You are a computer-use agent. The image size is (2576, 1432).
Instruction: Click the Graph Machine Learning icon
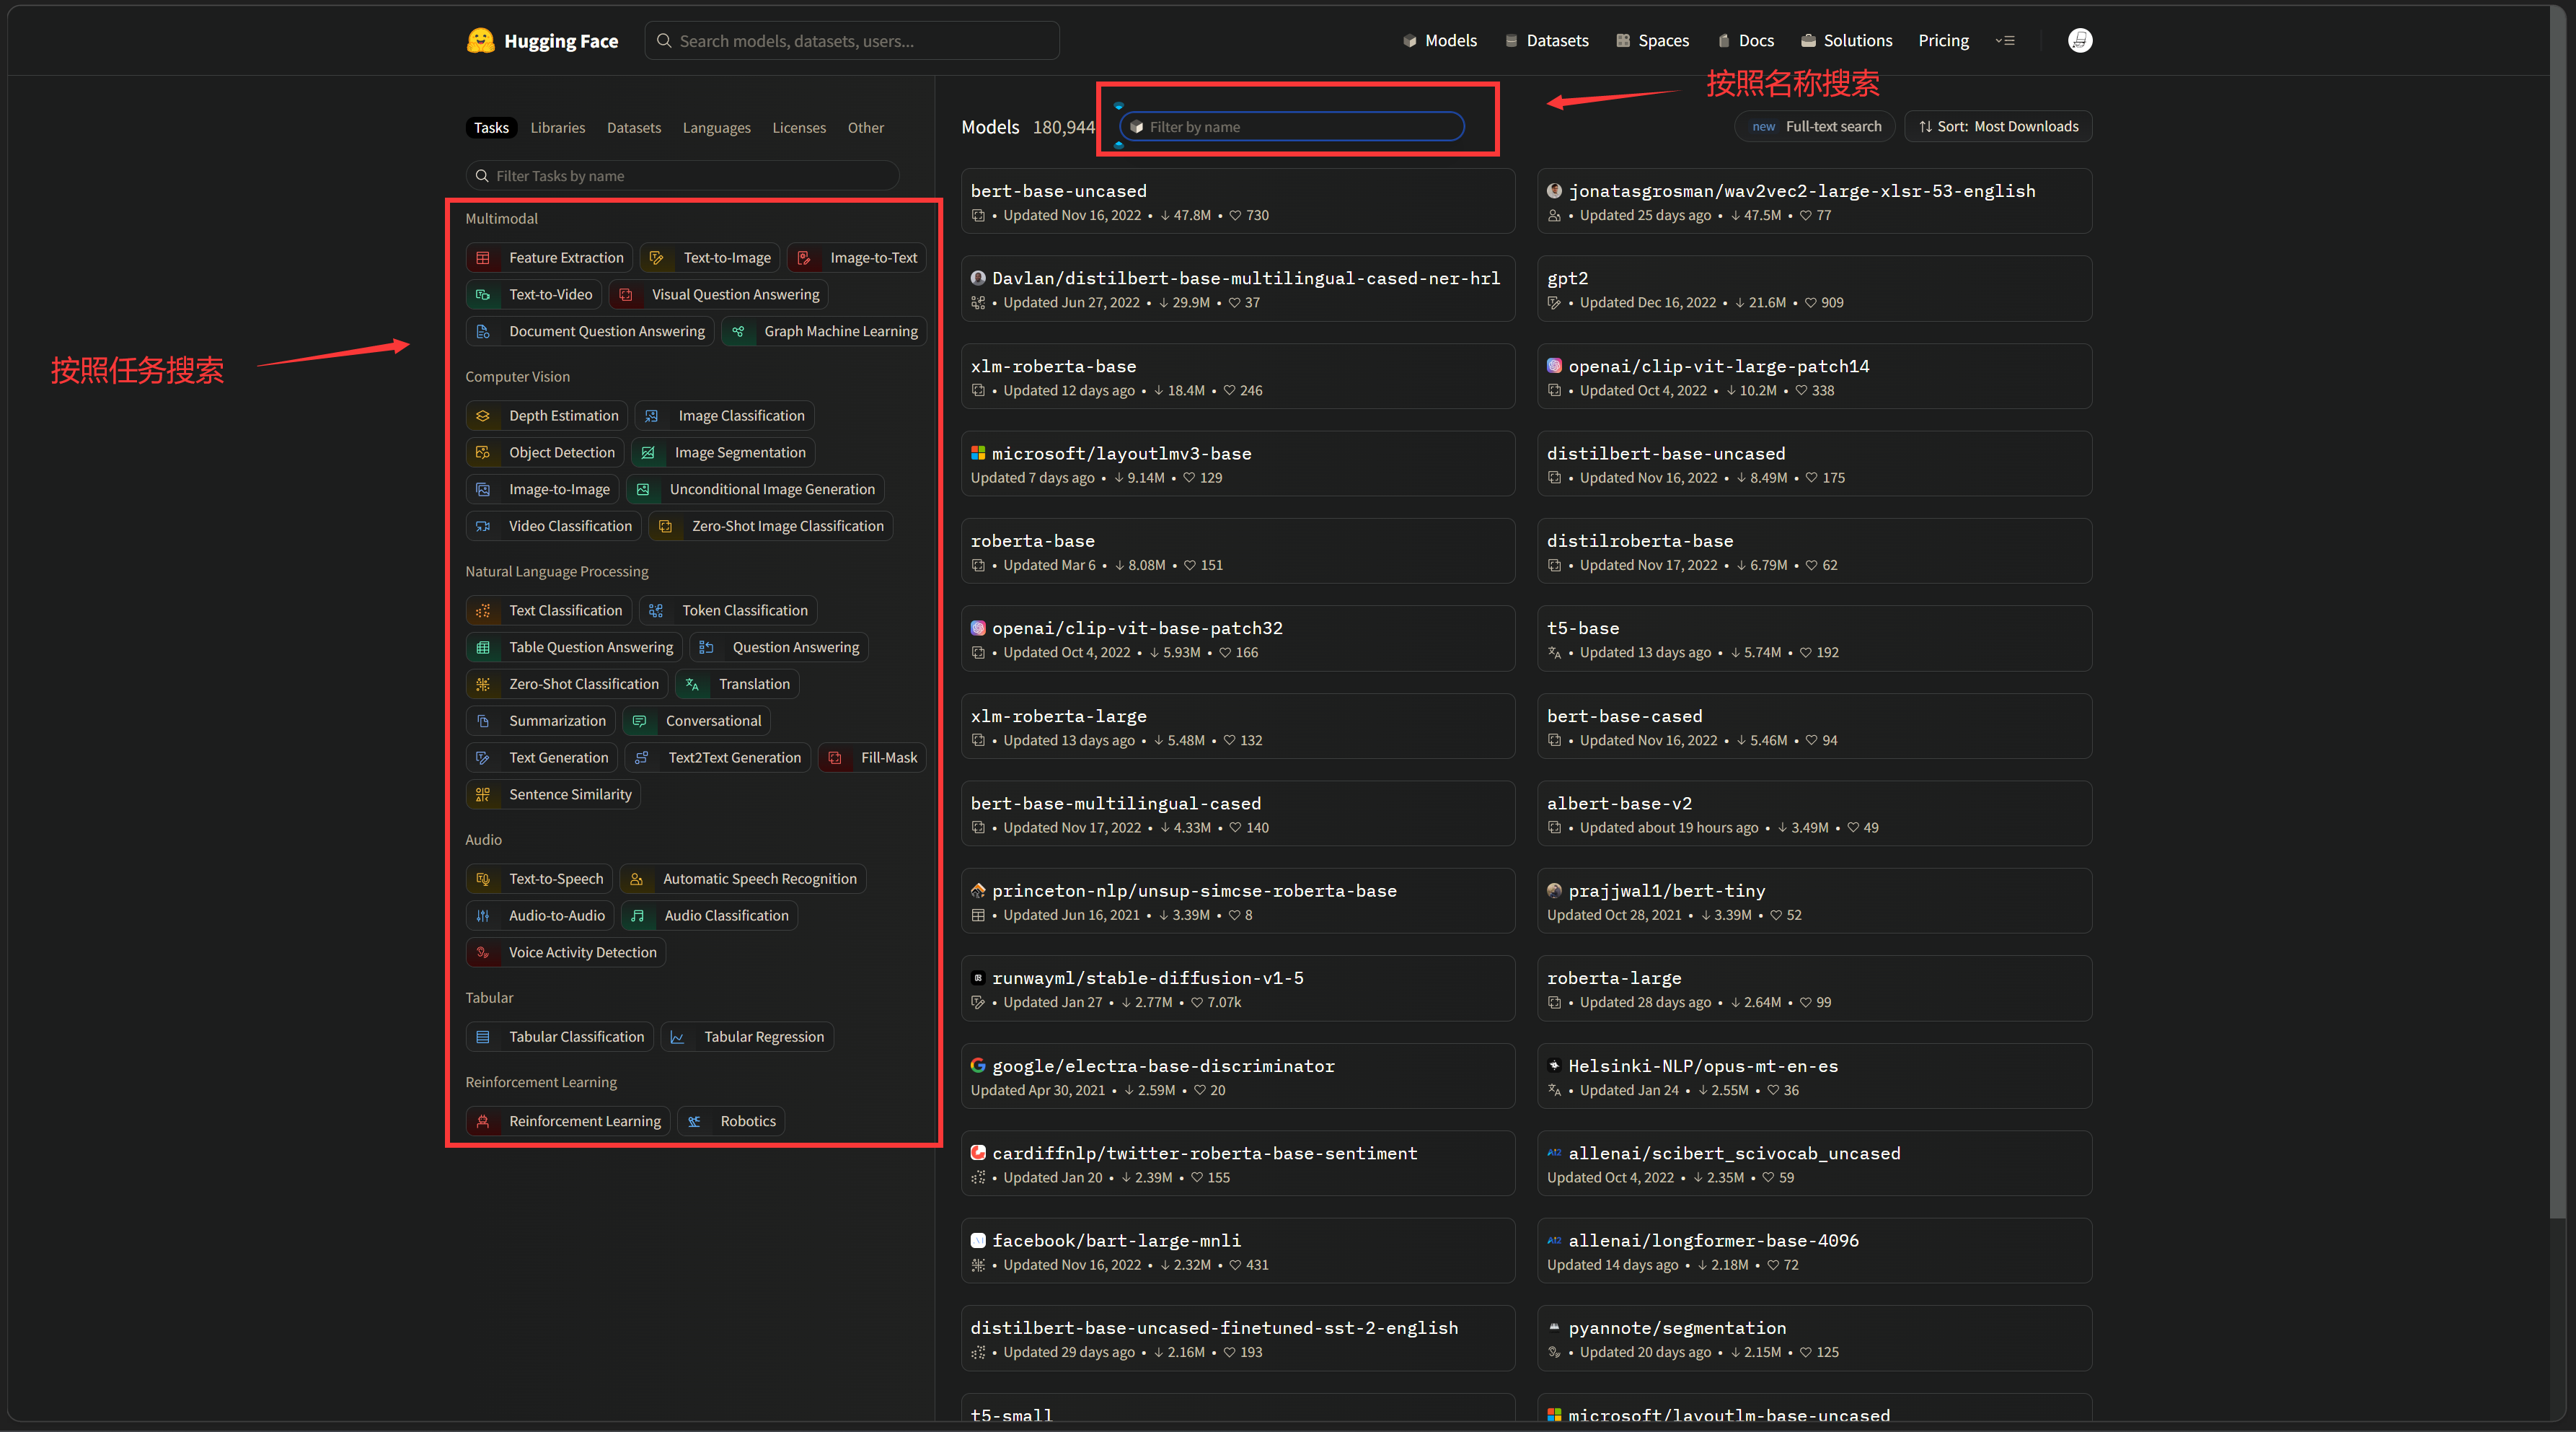point(738,332)
